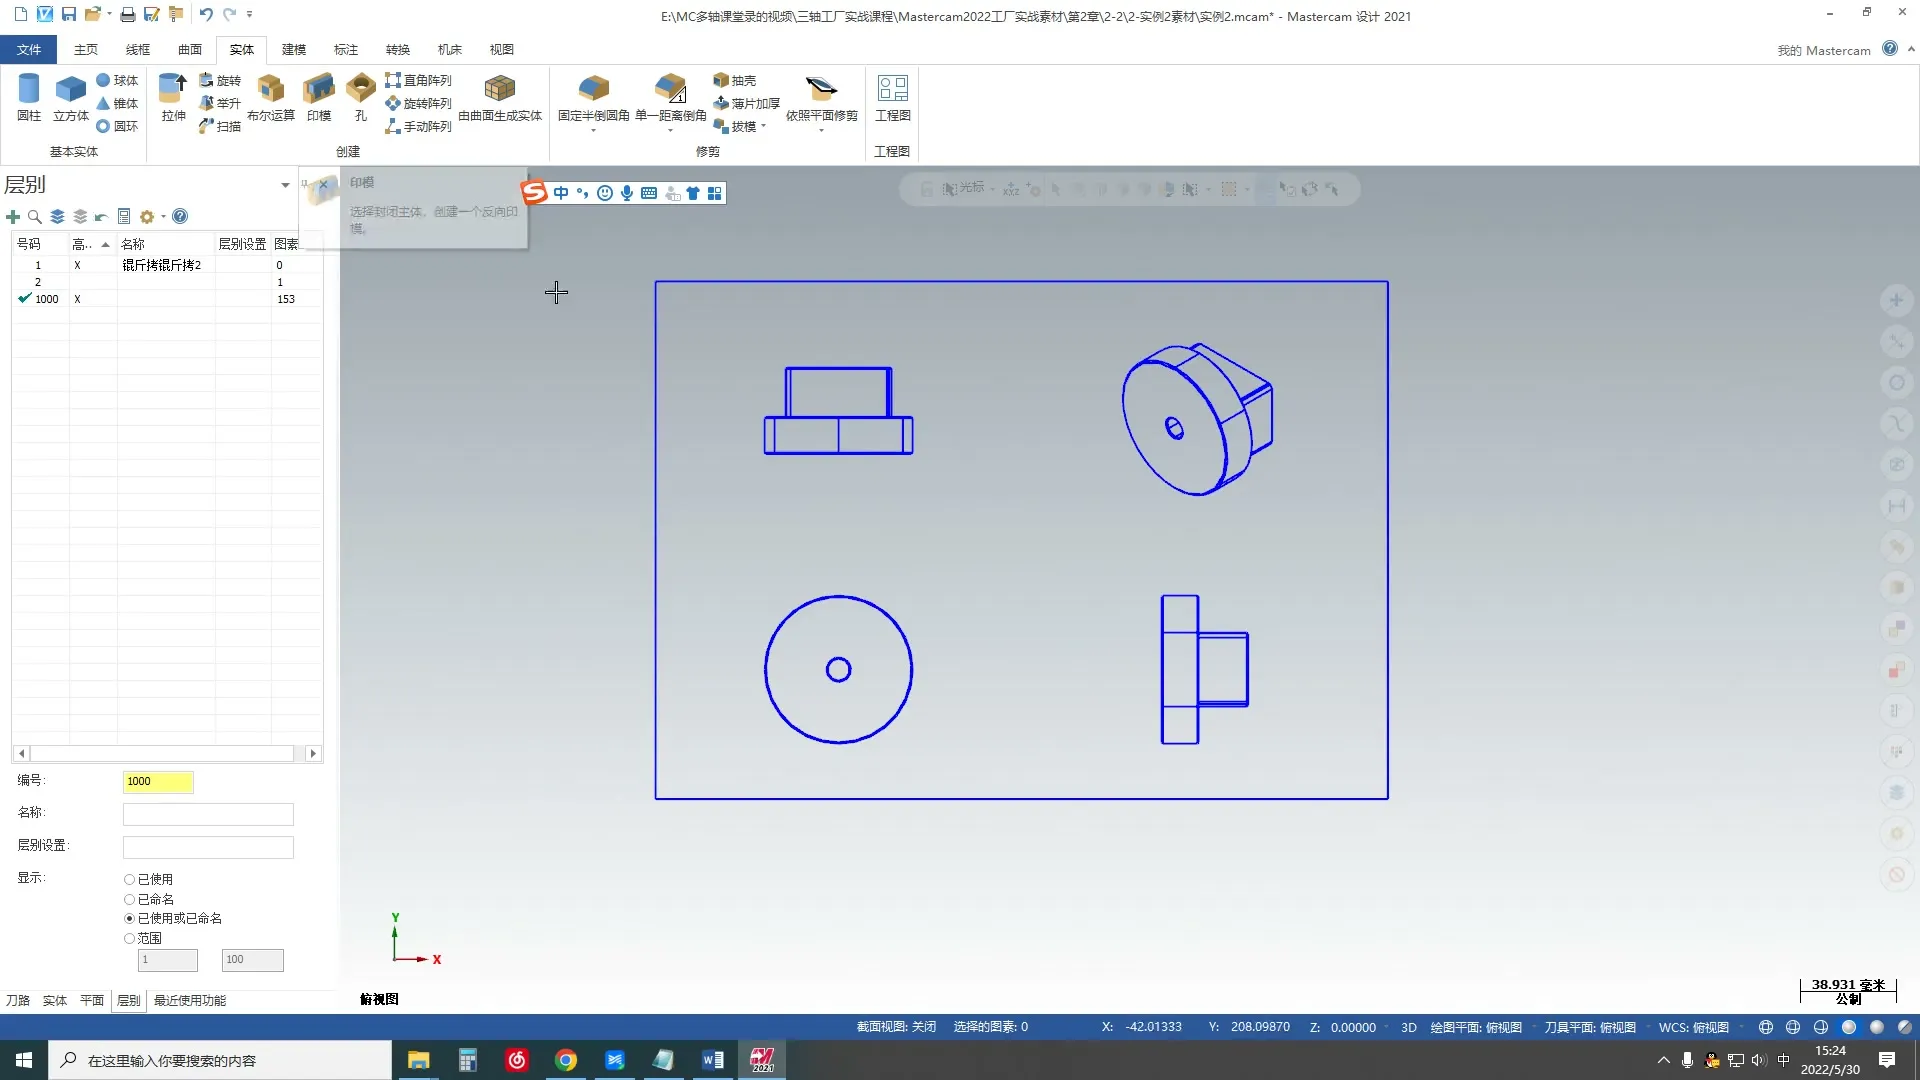The height and width of the screenshot is (1080, 1920).
Task: Switch to the 曲面 ribbon tab
Action: pyautogui.click(x=189, y=49)
